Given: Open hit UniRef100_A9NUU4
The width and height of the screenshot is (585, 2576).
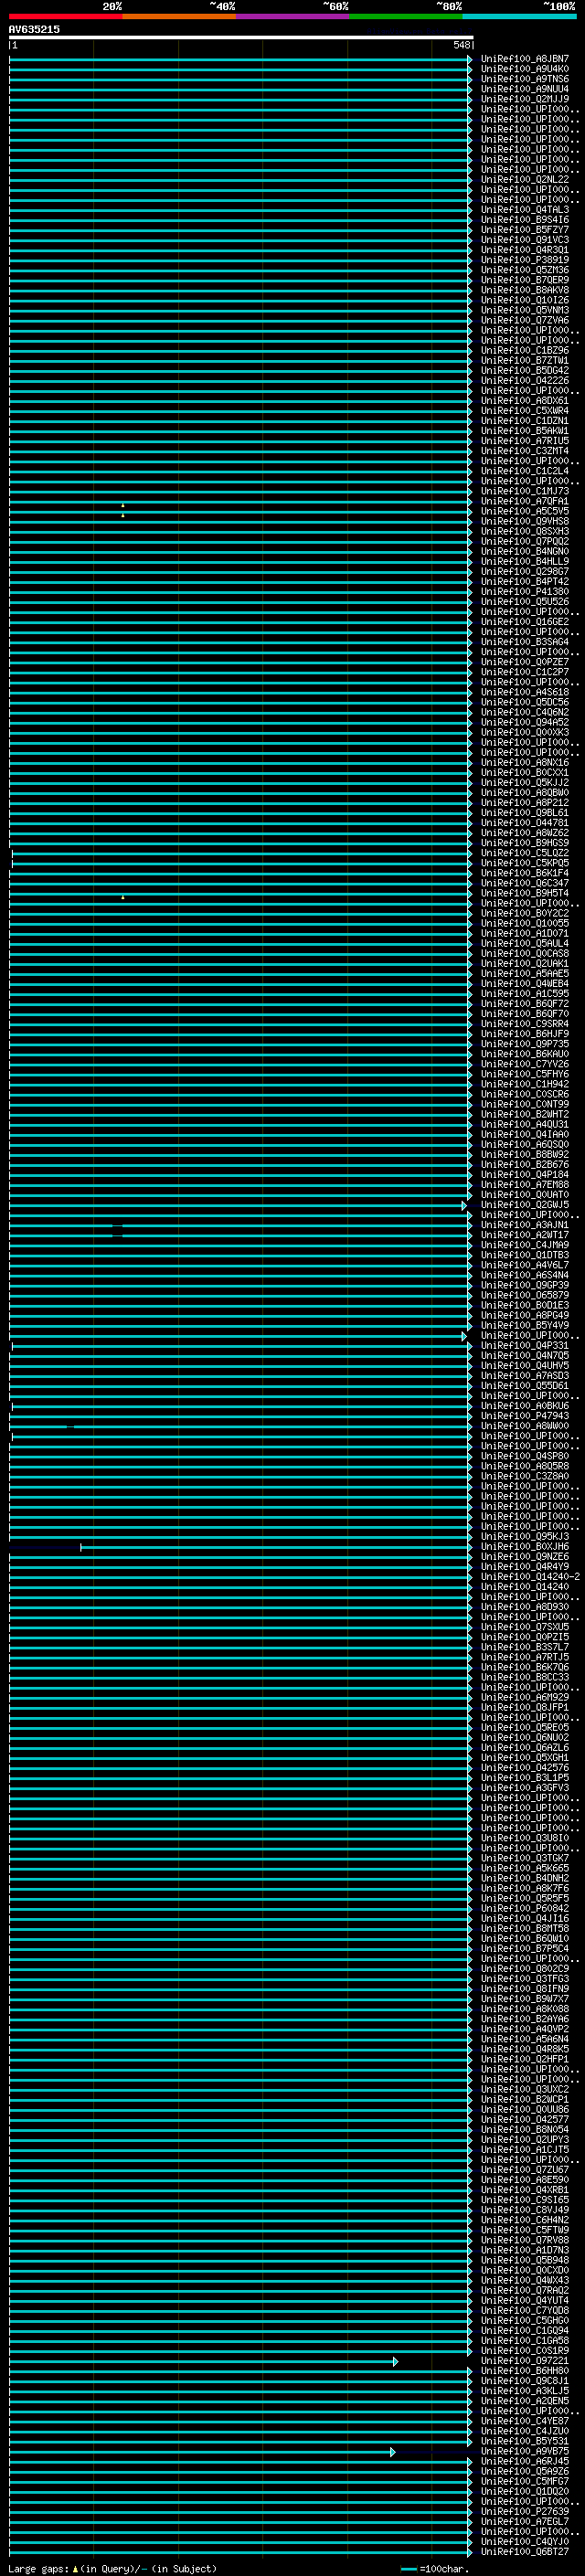Looking at the screenshot, I should (x=524, y=89).
